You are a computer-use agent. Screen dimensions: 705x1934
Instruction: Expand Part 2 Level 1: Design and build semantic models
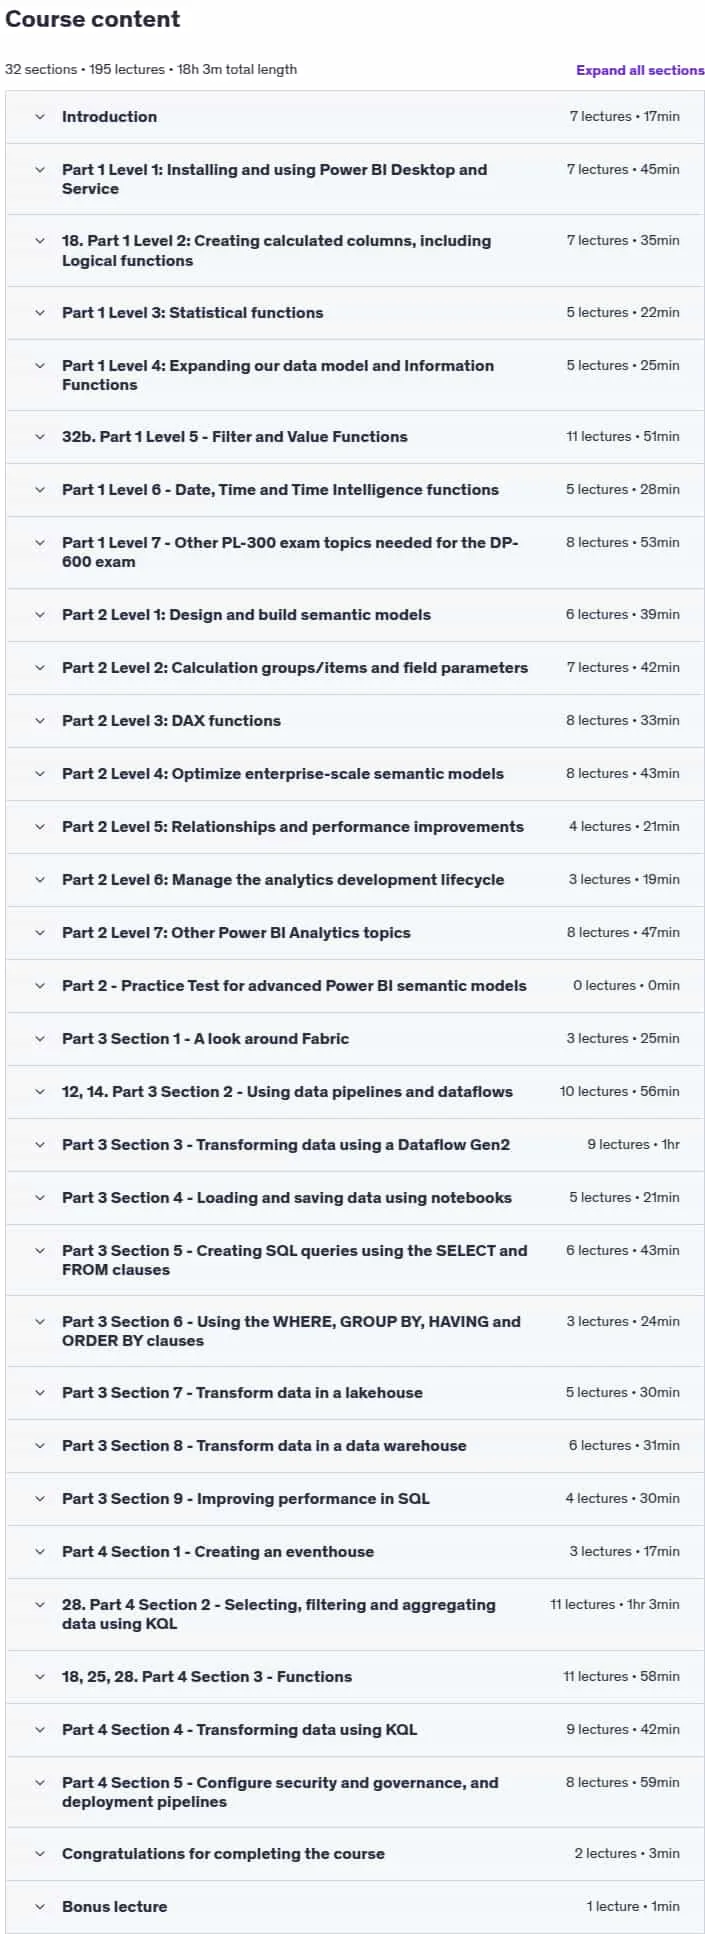355,615
